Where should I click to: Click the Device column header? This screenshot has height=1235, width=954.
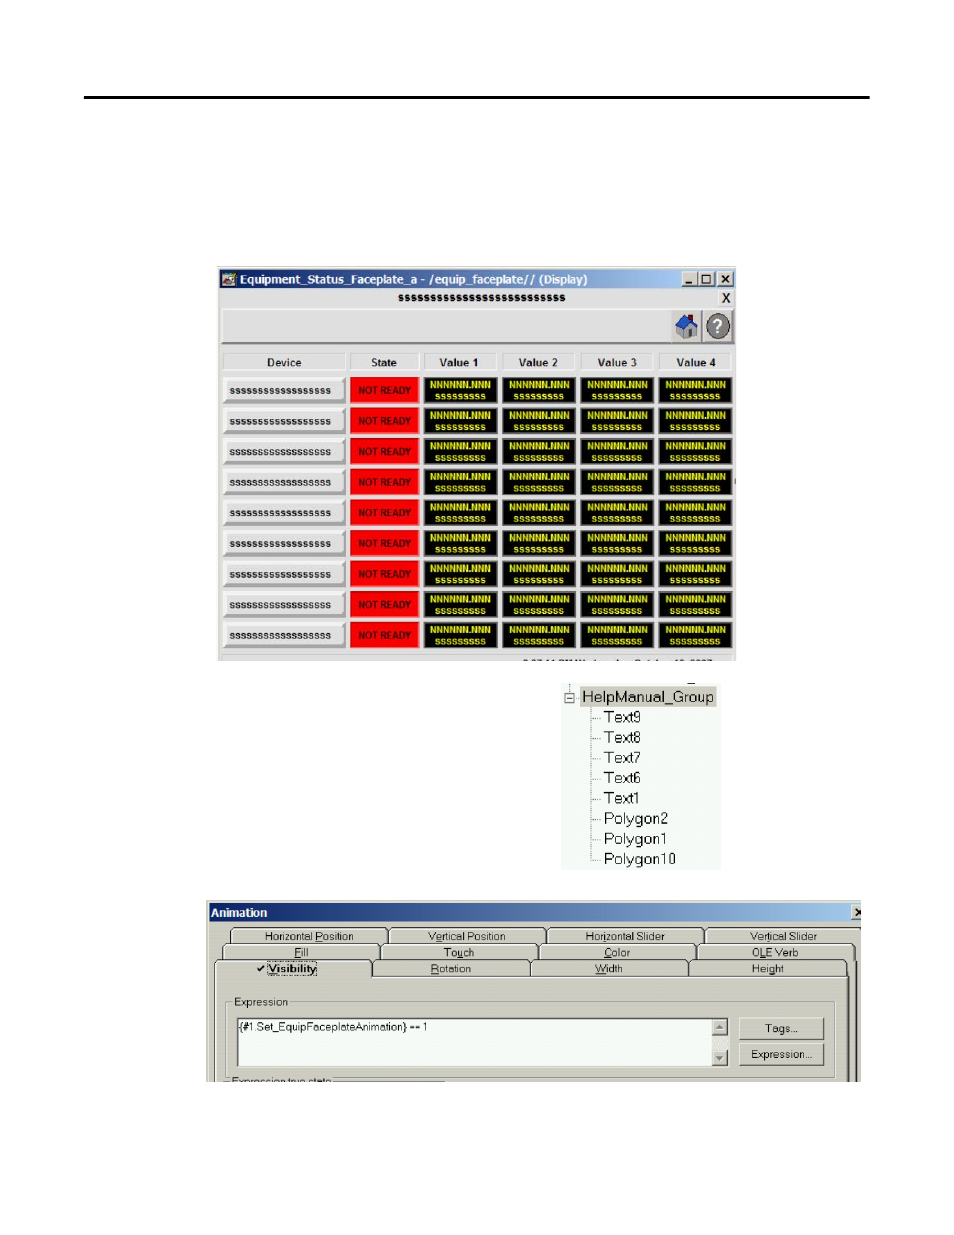(x=284, y=362)
